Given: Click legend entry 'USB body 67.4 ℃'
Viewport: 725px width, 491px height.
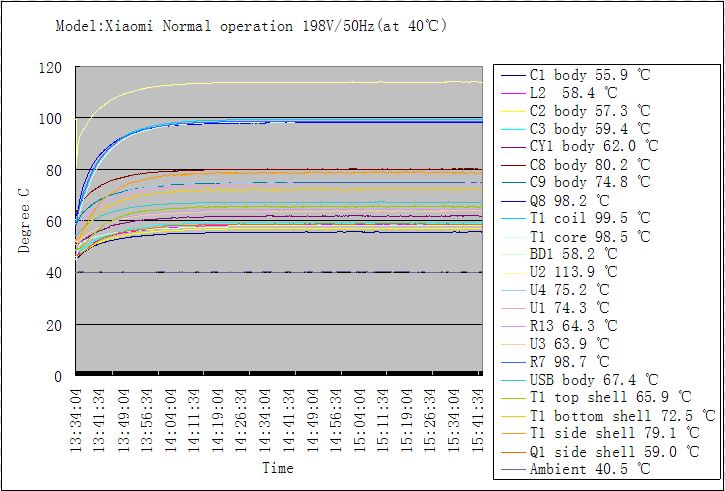Looking at the screenshot, I should [x=580, y=380].
